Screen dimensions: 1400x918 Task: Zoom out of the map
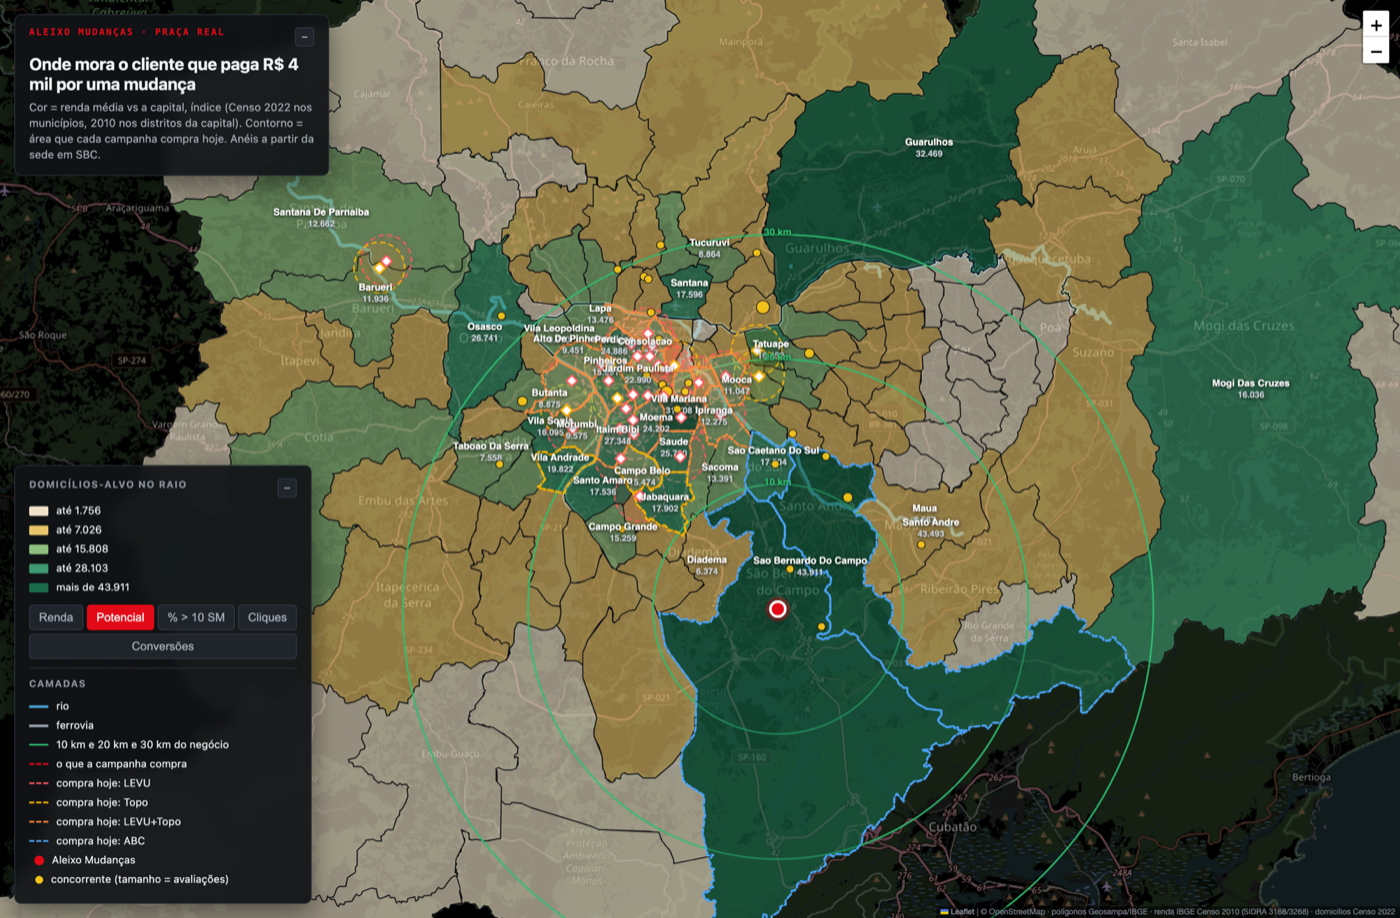pos(1376,51)
